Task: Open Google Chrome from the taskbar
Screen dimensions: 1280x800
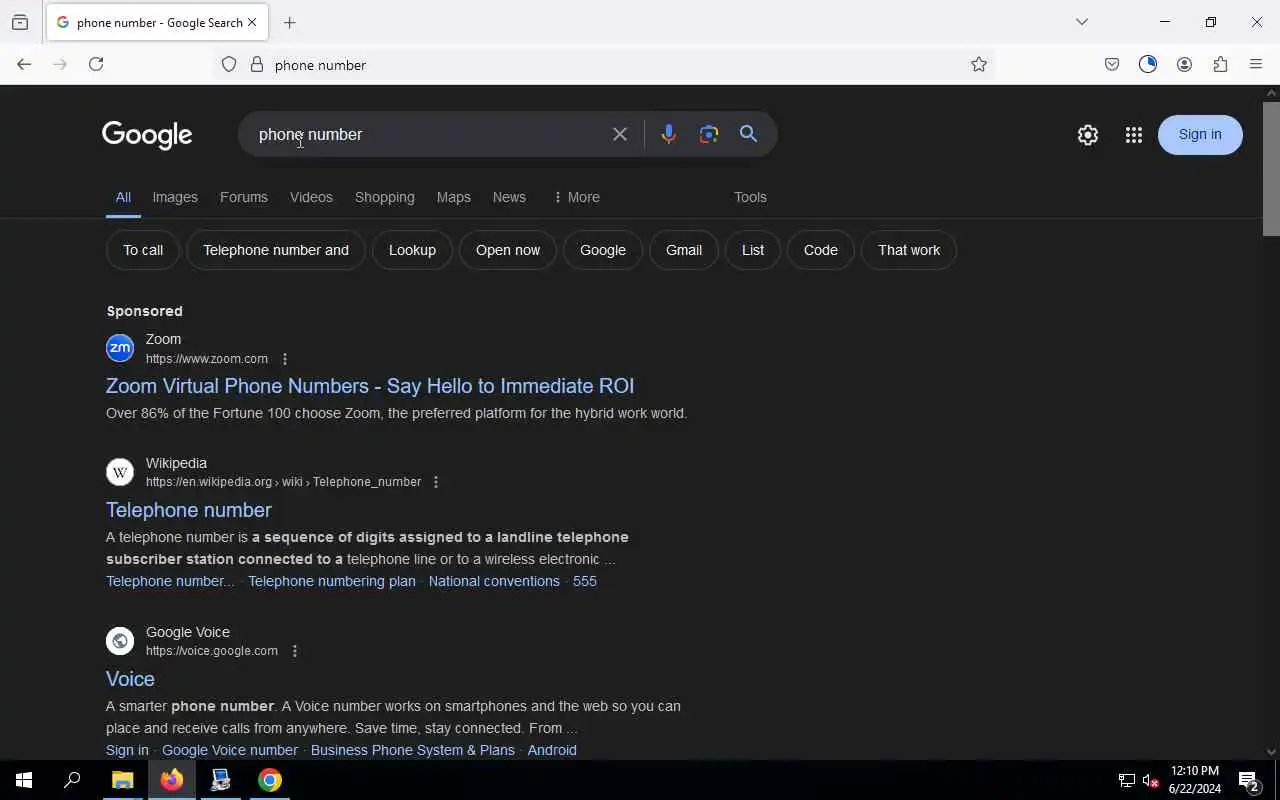Action: [x=270, y=780]
